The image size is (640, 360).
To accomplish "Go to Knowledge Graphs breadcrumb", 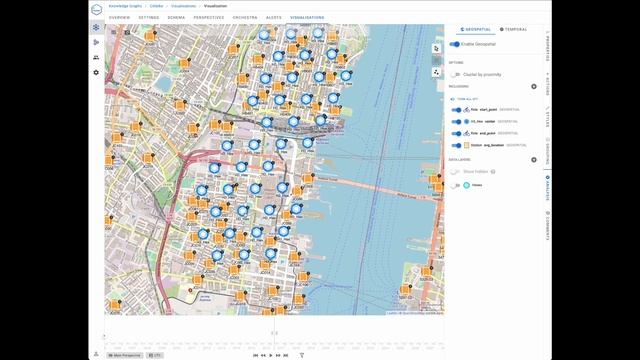I will (x=125, y=6).
